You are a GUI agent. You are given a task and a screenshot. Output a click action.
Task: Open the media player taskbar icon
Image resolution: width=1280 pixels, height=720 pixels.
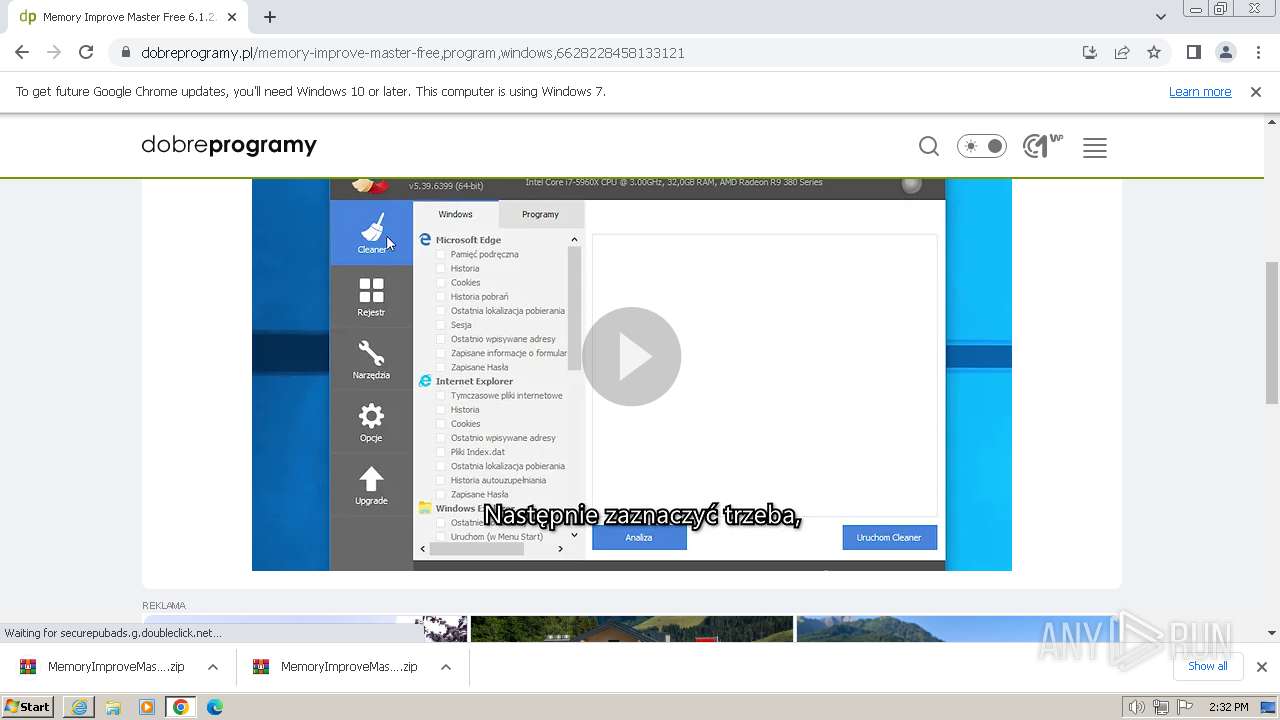(147, 707)
